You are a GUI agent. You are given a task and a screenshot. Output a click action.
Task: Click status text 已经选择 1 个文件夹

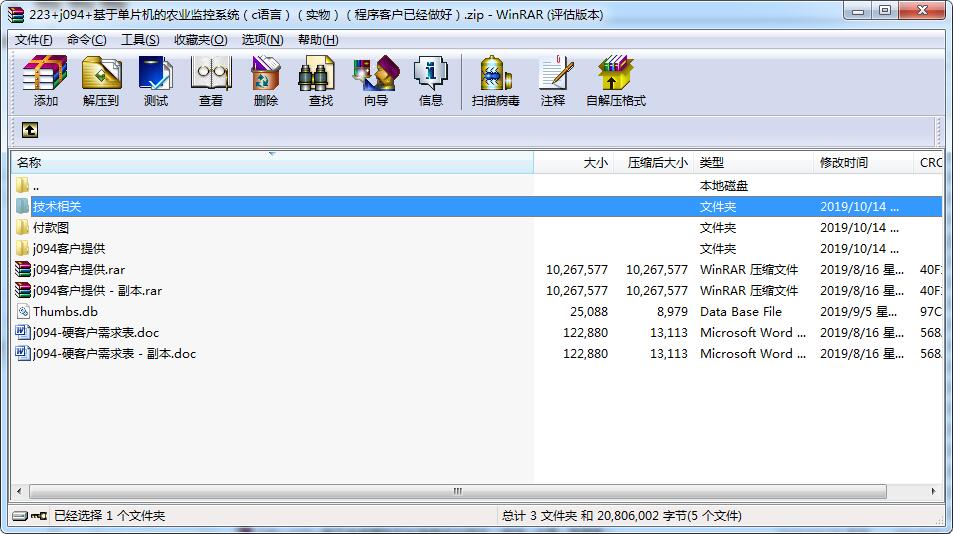pos(109,516)
